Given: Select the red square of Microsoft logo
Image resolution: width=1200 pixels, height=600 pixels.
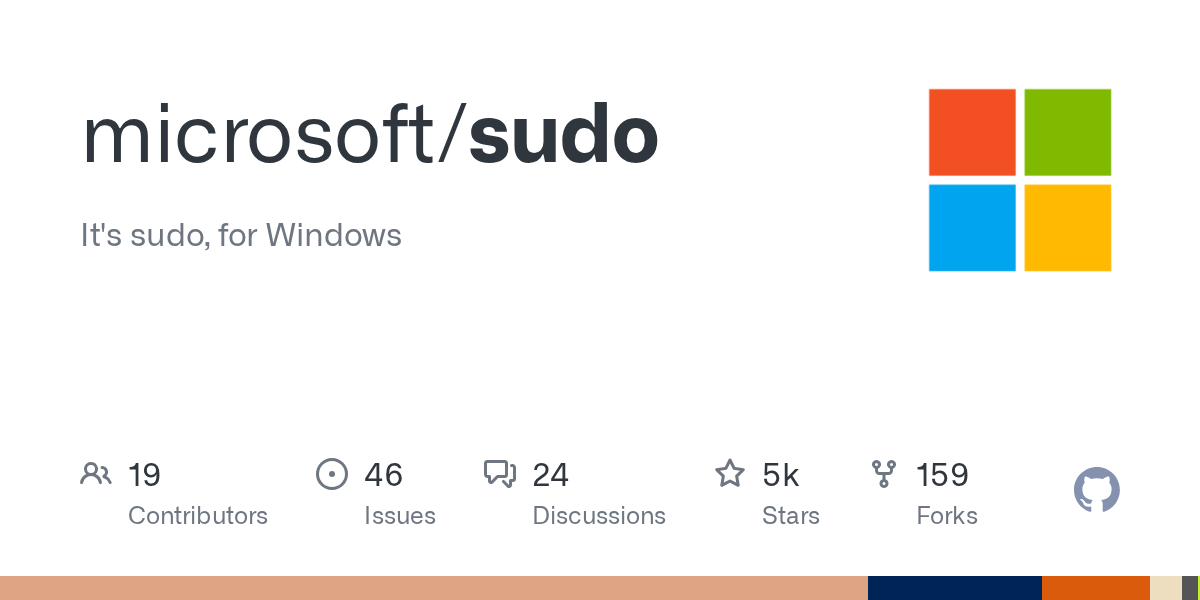Looking at the screenshot, I should [972, 132].
